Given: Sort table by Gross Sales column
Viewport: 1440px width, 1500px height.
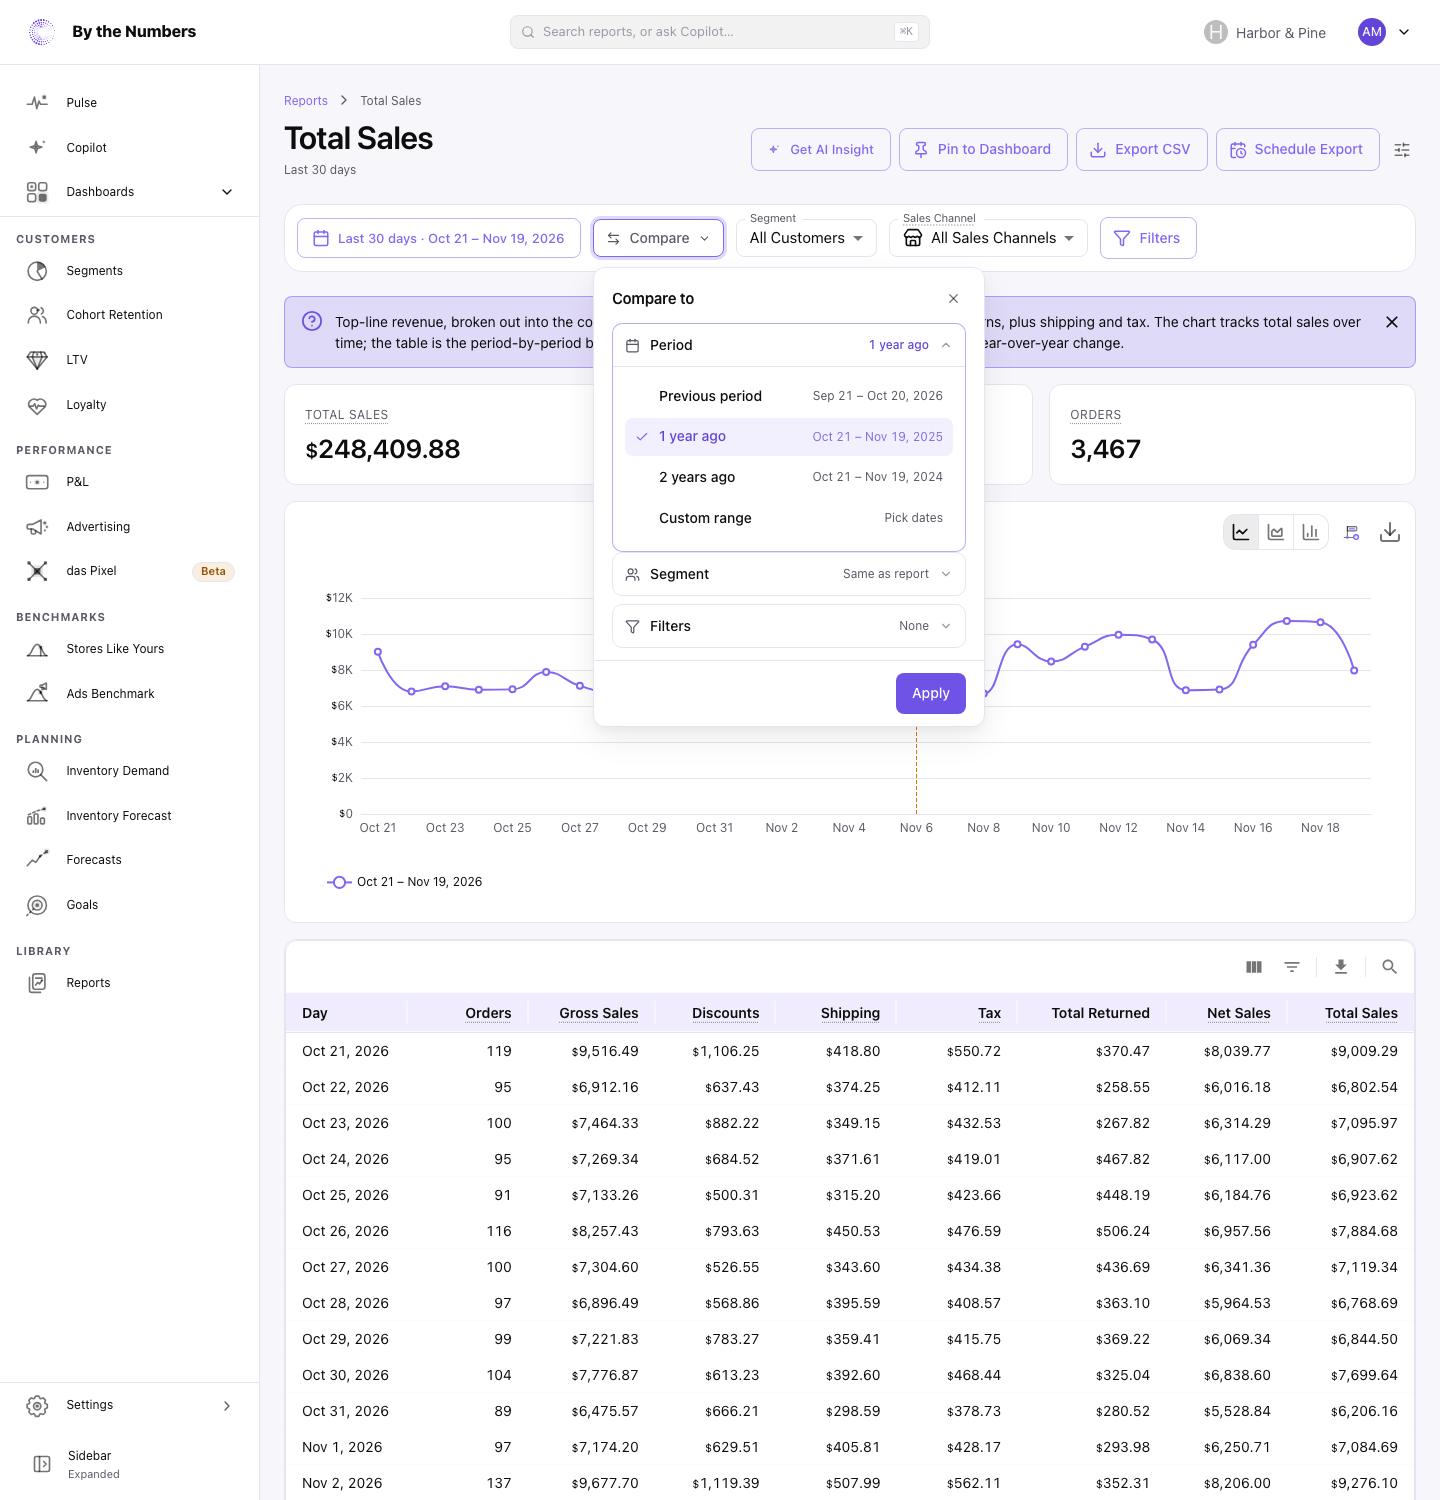Looking at the screenshot, I should click(599, 1013).
